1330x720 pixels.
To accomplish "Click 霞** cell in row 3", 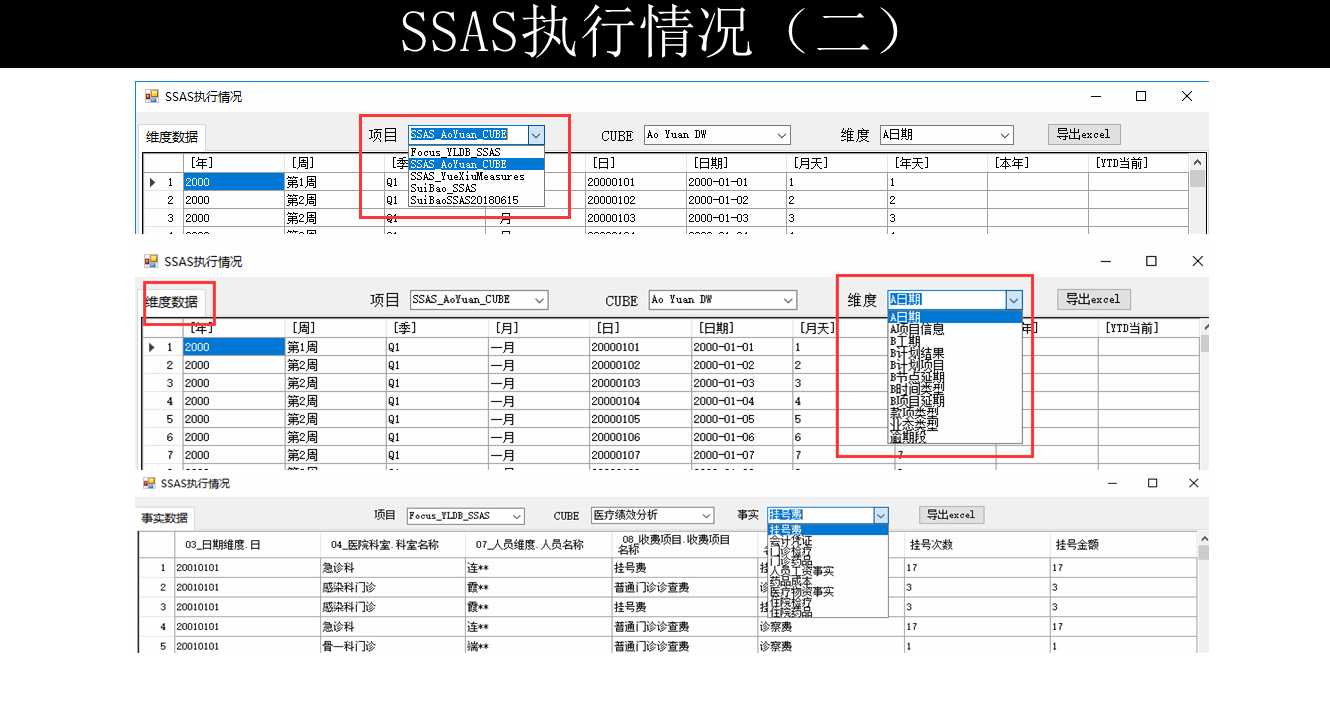I will click(538, 607).
